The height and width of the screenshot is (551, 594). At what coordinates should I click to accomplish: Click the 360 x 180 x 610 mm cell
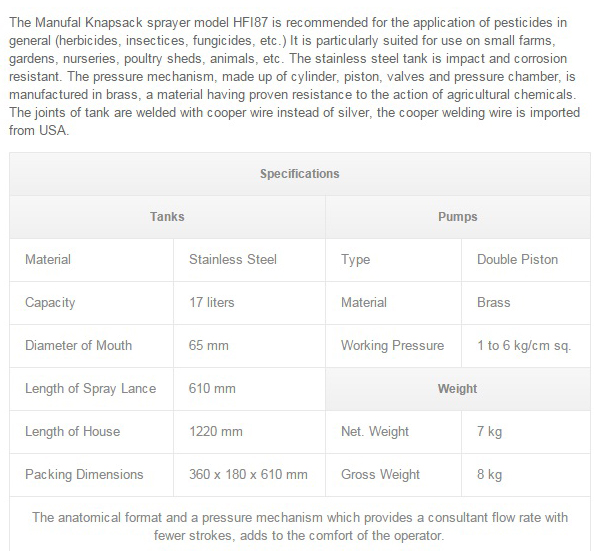(249, 474)
